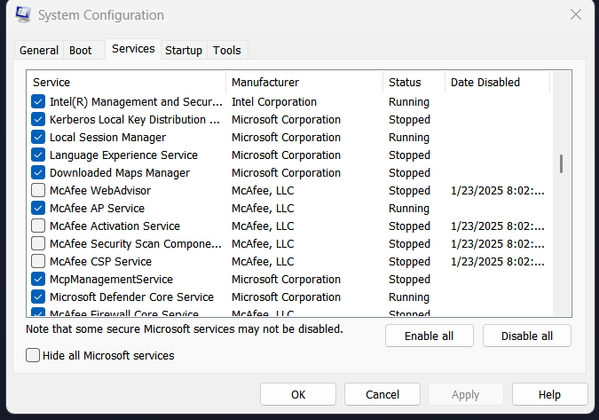Screen dimensions: 599x420
Task: Select Microsoft Defender Core Service name
Action: click(131, 297)
